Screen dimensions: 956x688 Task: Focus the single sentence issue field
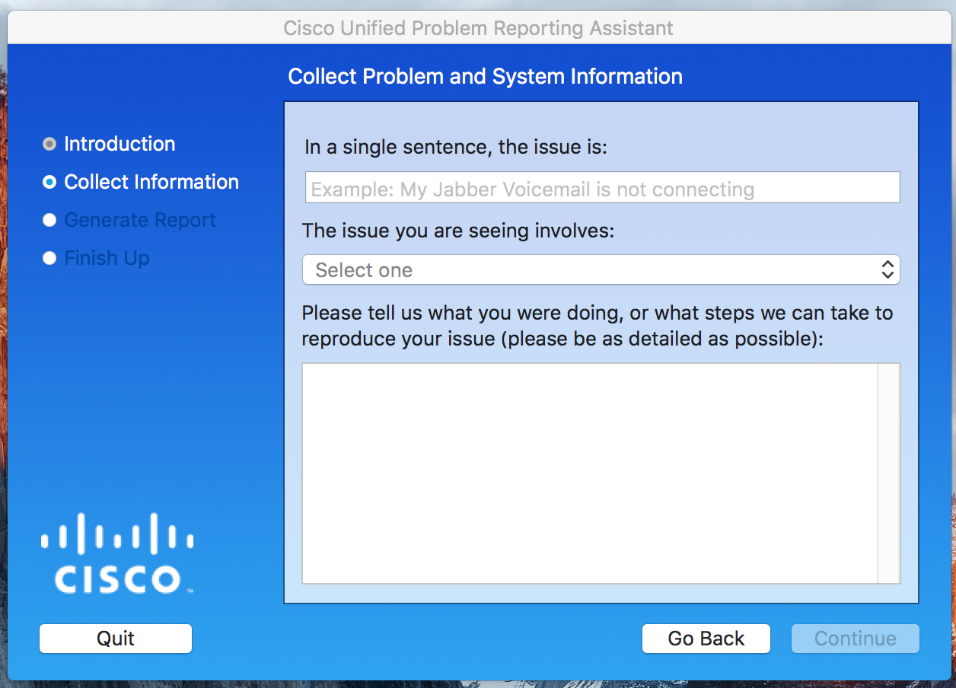602,187
